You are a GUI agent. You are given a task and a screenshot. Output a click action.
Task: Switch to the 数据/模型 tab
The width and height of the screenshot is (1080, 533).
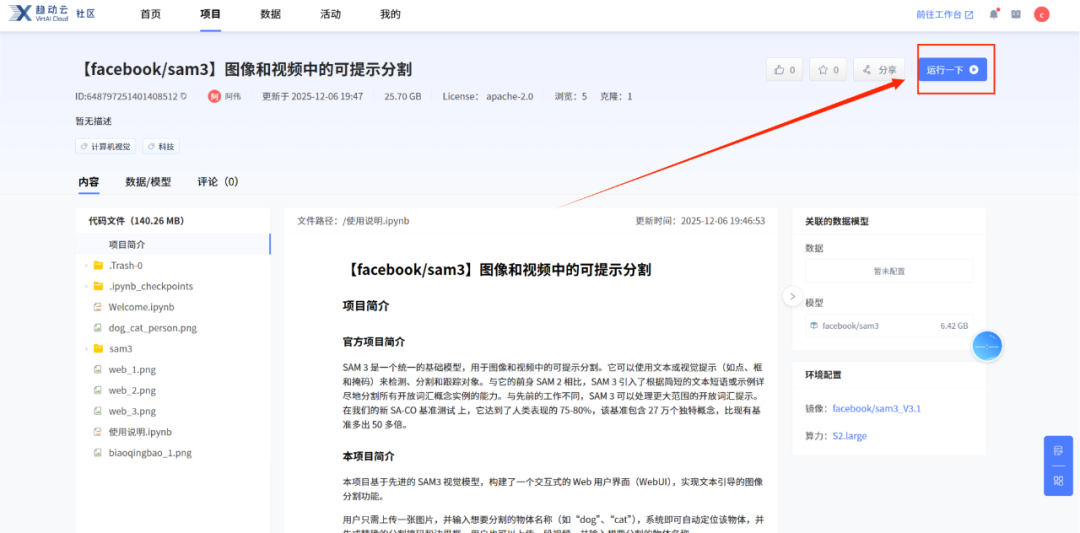point(148,182)
